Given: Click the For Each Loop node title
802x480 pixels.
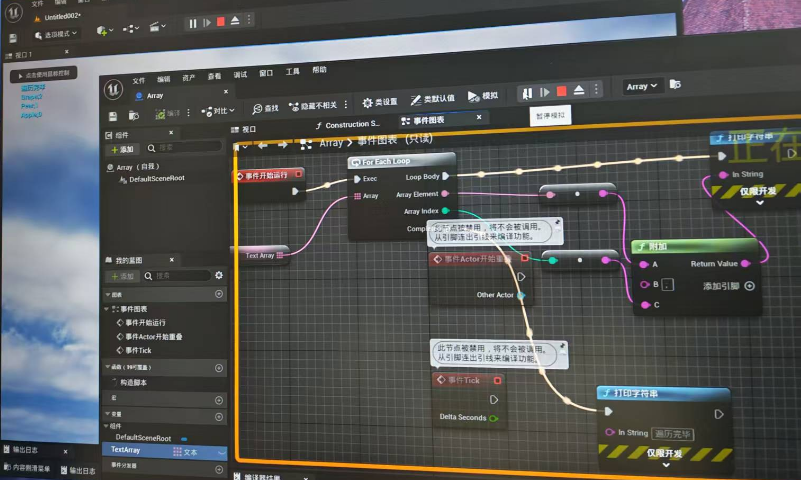Looking at the screenshot, I should tap(386, 162).
